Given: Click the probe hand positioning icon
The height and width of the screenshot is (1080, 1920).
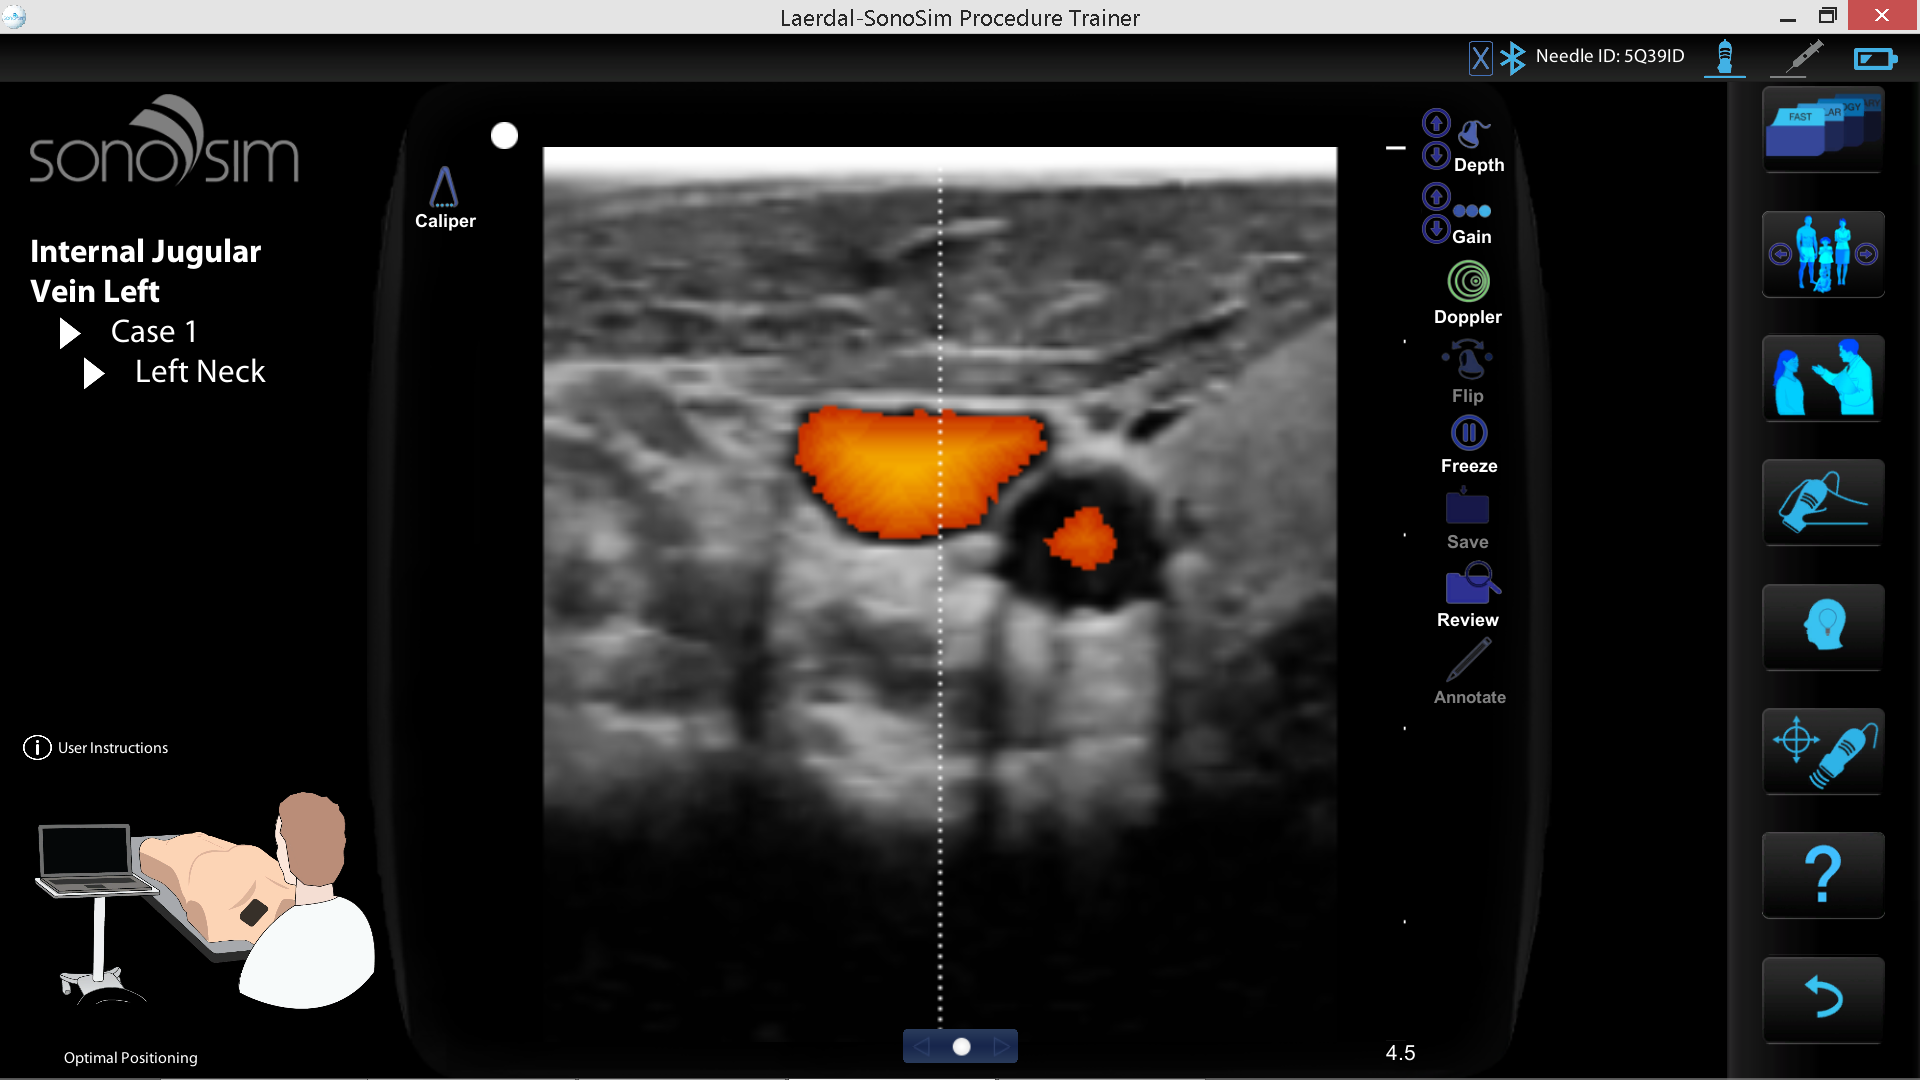Looking at the screenshot, I should pos(1822,503).
